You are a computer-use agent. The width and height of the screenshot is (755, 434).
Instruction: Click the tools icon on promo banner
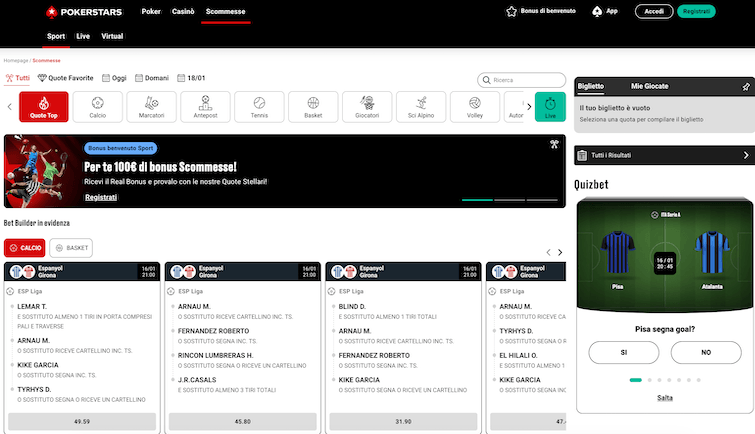tap(554, 144)
